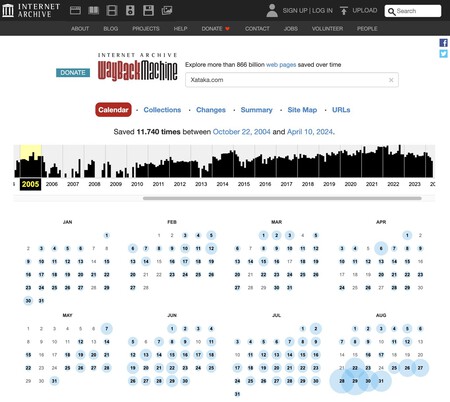Select year 2014 on the timeline
Image resolution: width=450 pixels, height=402 pixels.
(222, 184)
